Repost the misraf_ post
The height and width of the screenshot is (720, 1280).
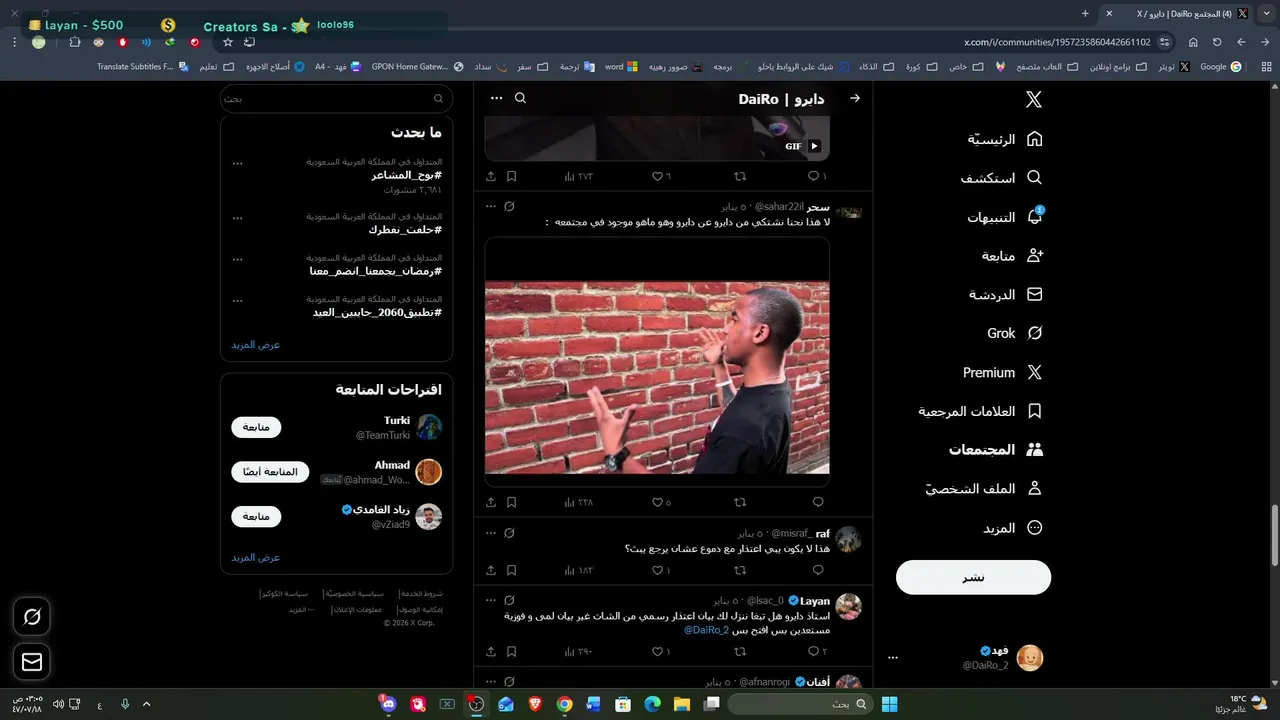(x=740, y=570)
